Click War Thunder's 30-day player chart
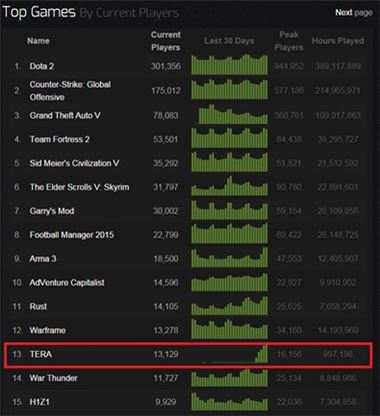 pyautogui.click(x=229, y=377)
